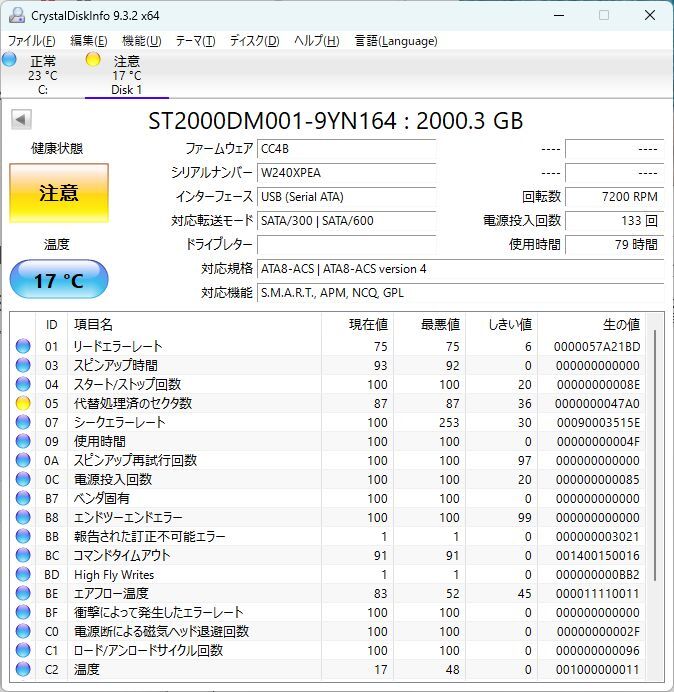Click status orb for BB 報告された訂正不可能エラー
Image resolution: width=674 pixels, height=692 pixels.
tap(23, 536)
